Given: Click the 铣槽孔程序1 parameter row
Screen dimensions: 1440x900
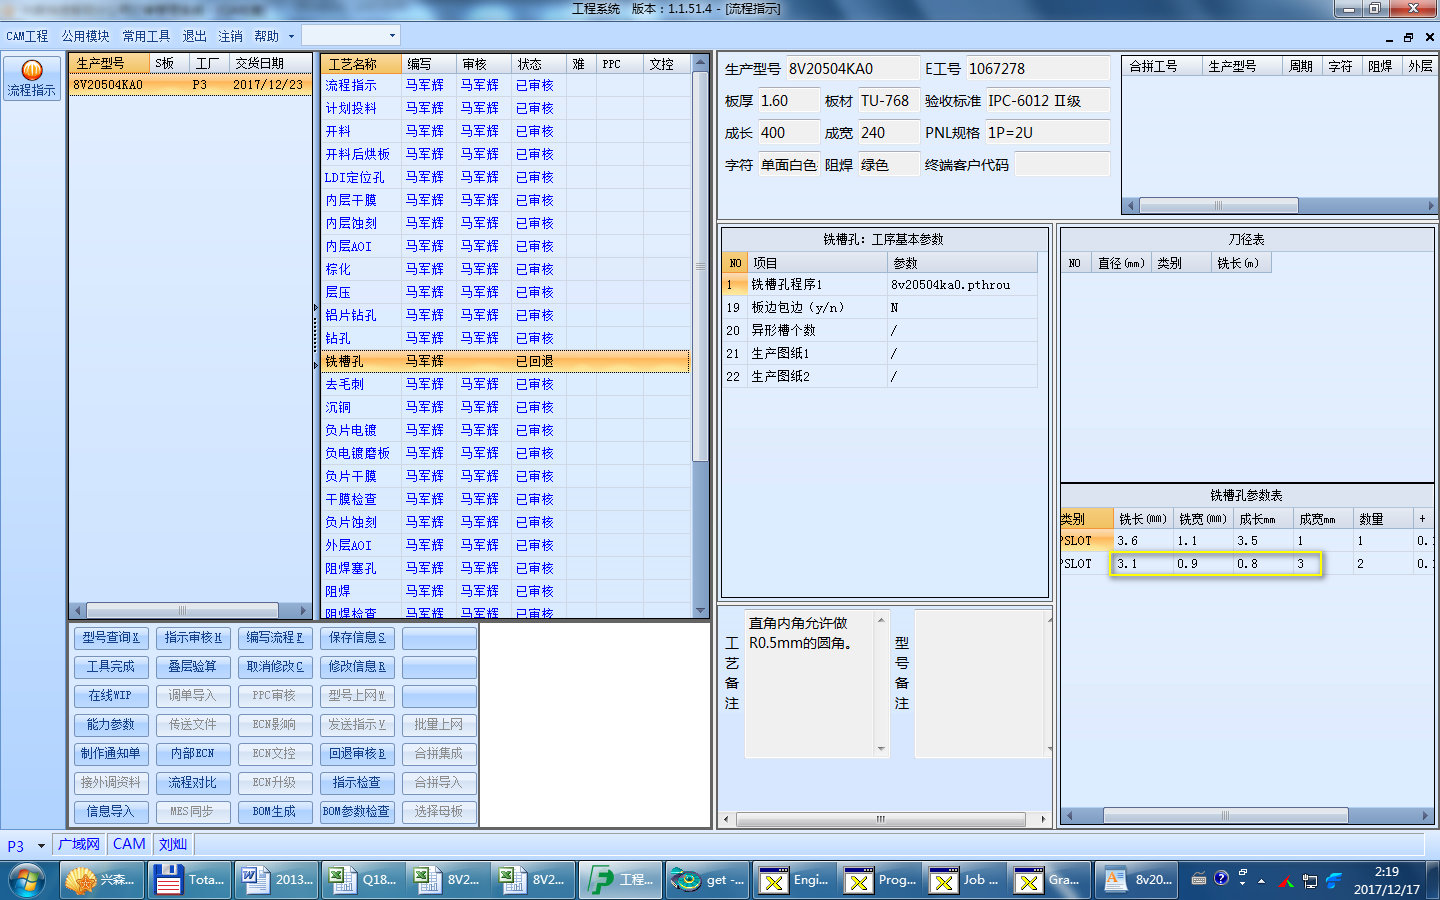Looking at the screenshot, I should (879, 285).
